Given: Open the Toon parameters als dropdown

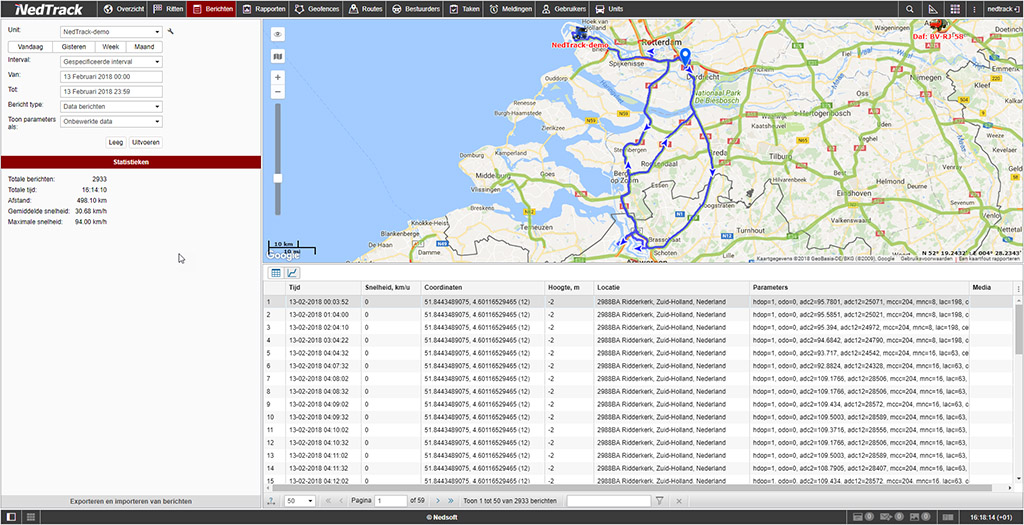Looking at the screenshot, I should (111, 121).
